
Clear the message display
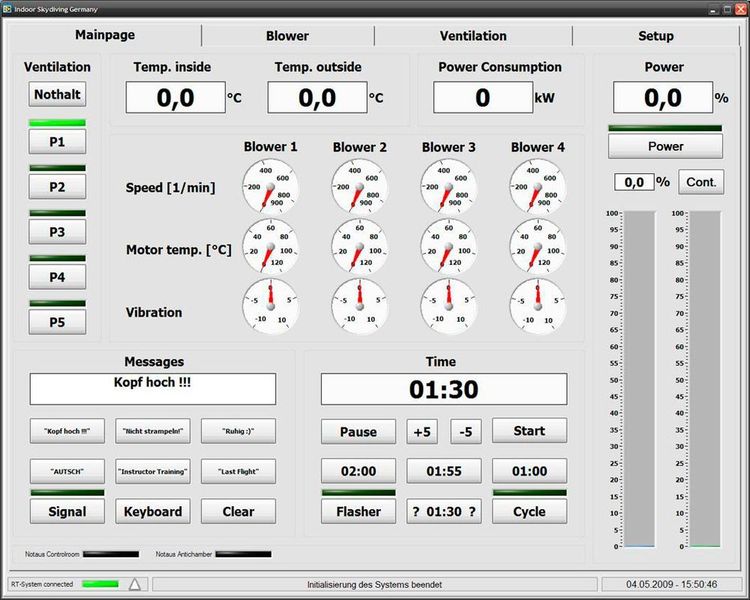click(x=238, y=511)
